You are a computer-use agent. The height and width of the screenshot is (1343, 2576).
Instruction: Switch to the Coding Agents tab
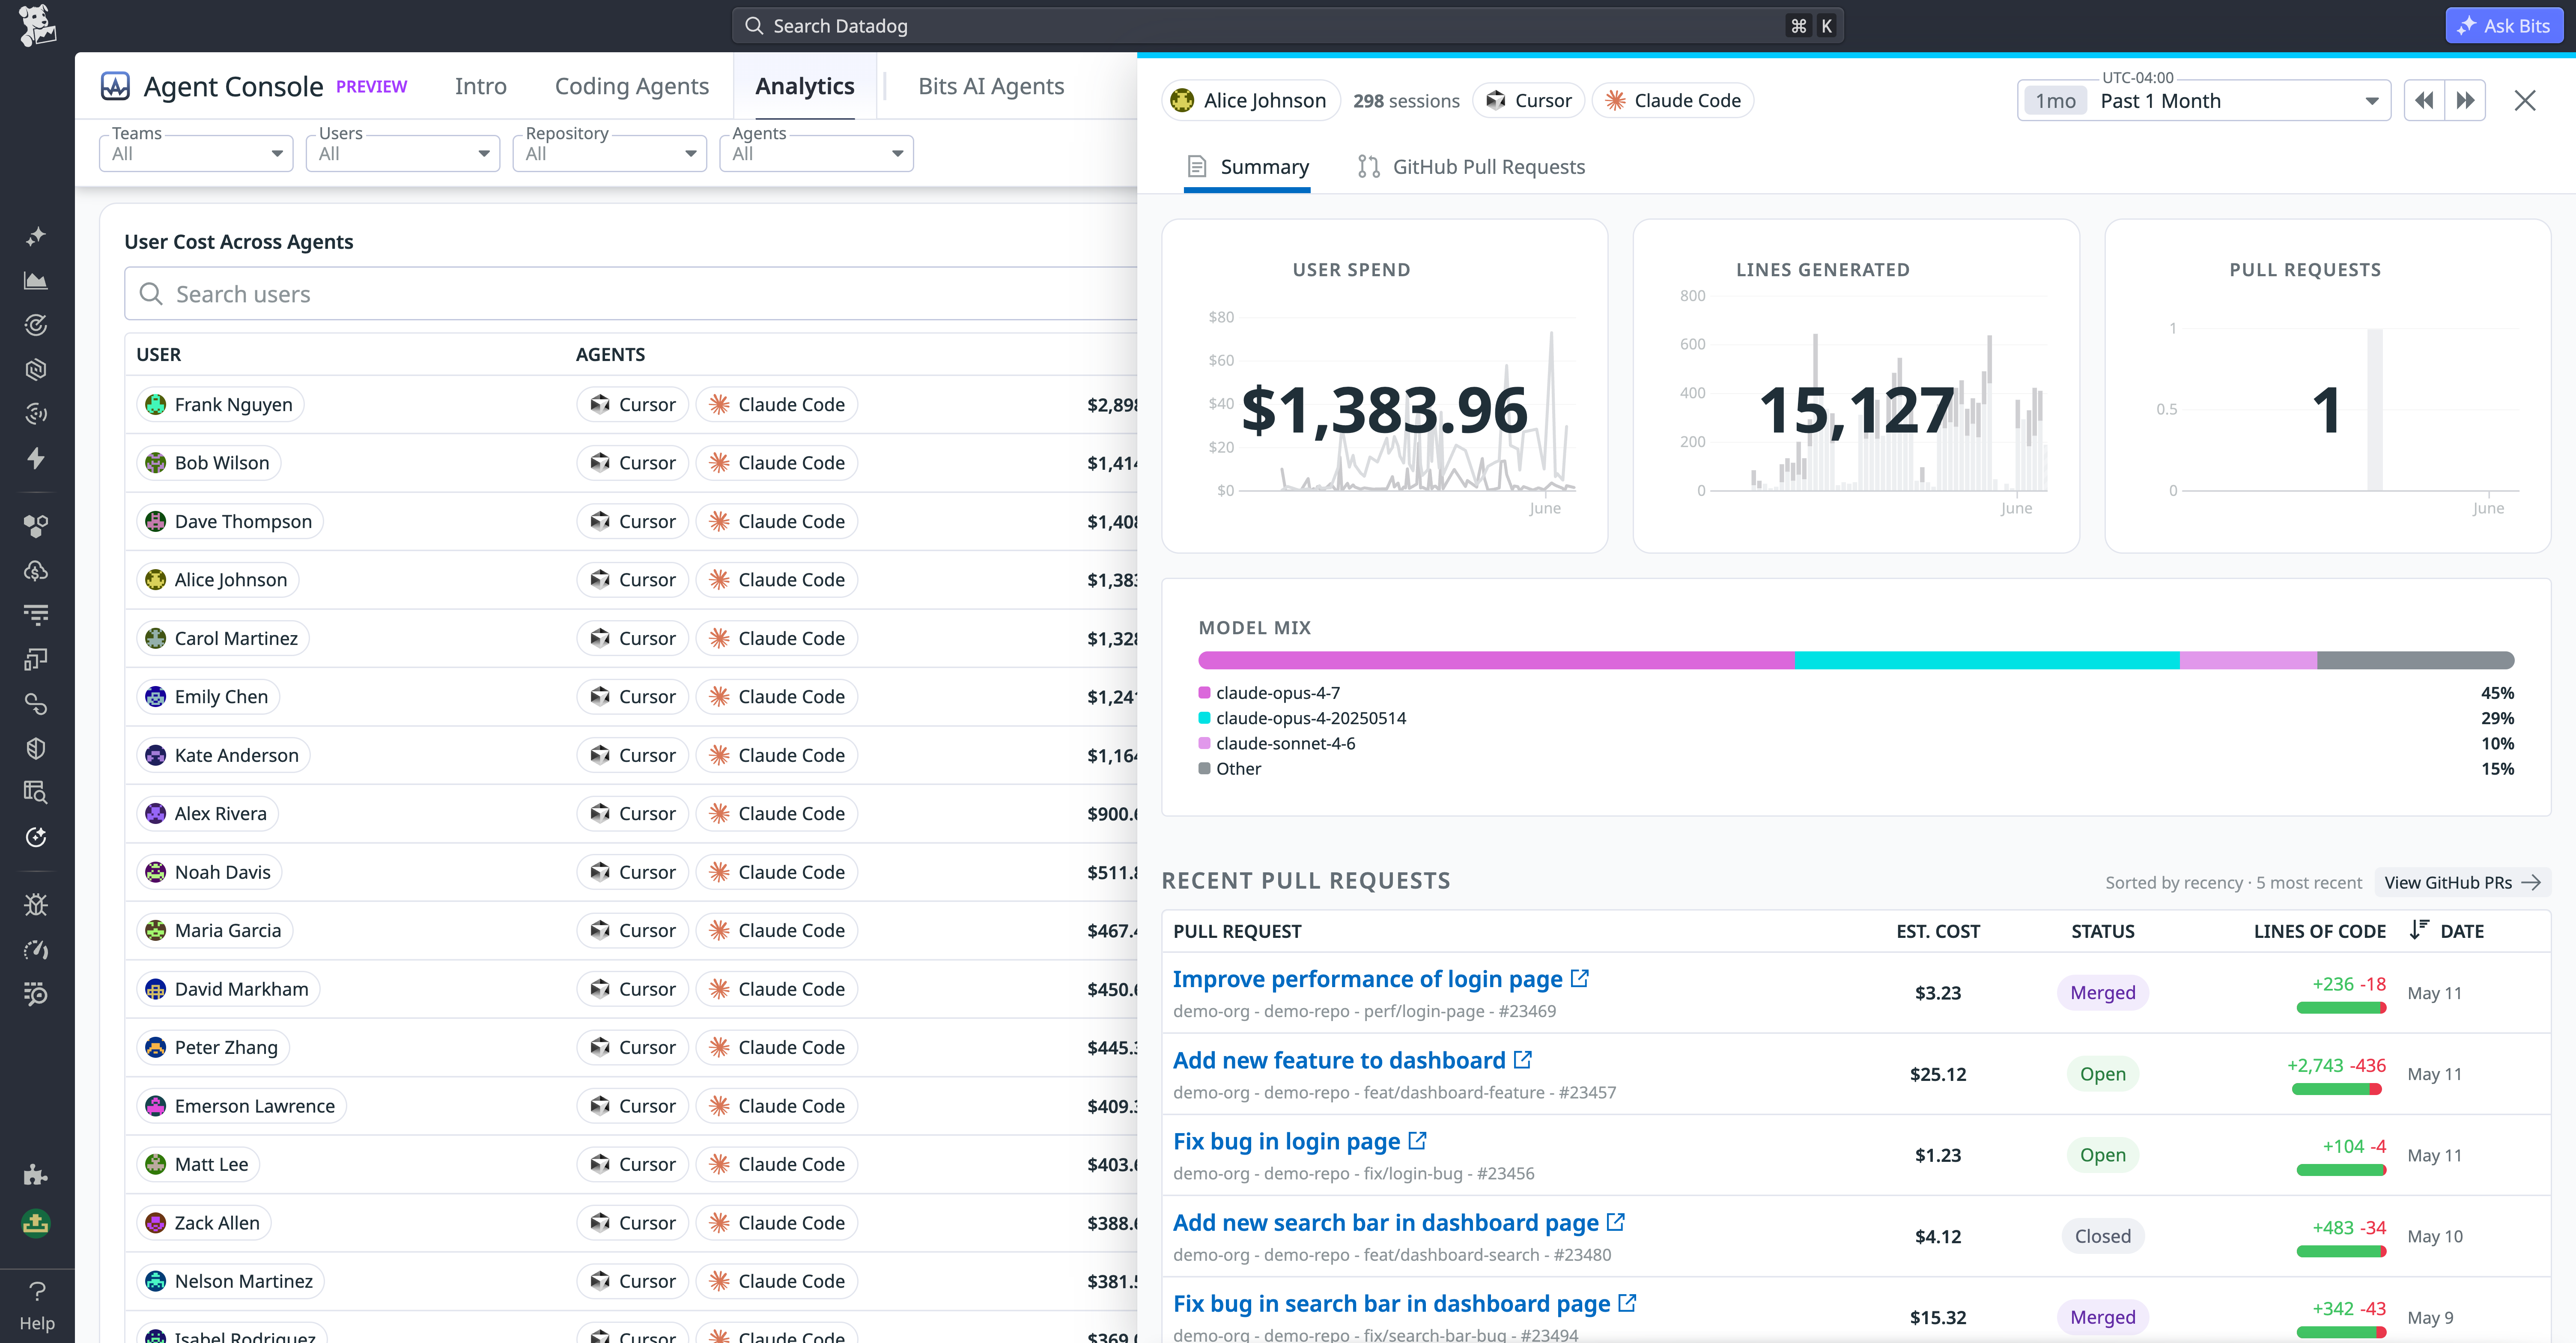(632, 86)
